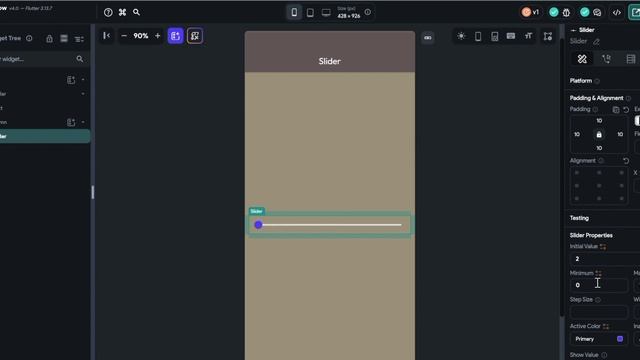Toggle device frame phone icon
This screenshot has height=360, width=640.
tap(478, 36)
